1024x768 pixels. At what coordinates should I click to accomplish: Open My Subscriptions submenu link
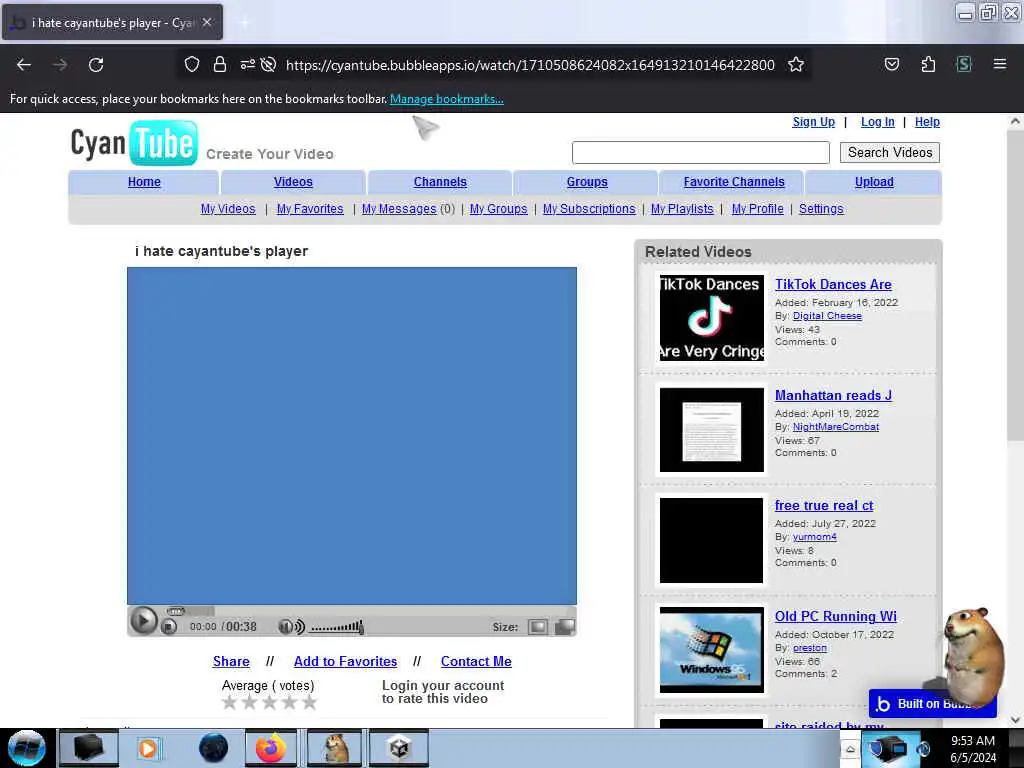(589, 209)
